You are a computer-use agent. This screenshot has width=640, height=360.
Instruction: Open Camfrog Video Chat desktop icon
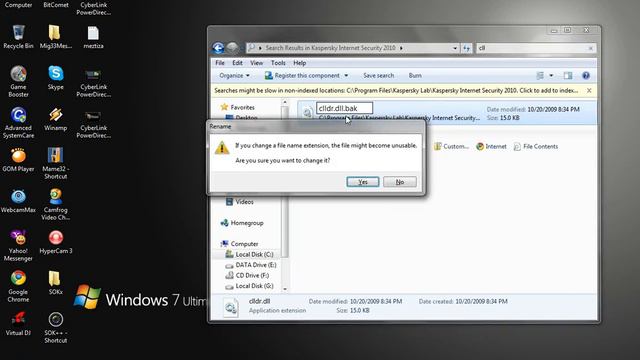click(56, 204)
